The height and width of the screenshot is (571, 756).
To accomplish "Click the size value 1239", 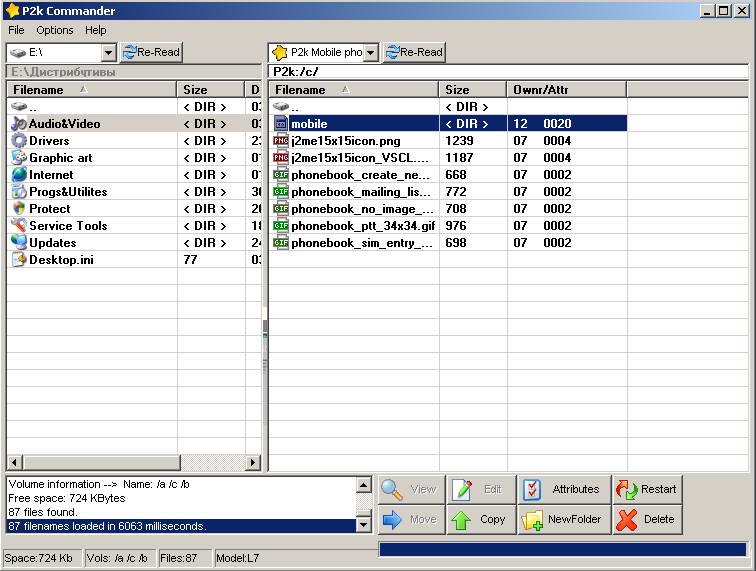I will point(459,141).
